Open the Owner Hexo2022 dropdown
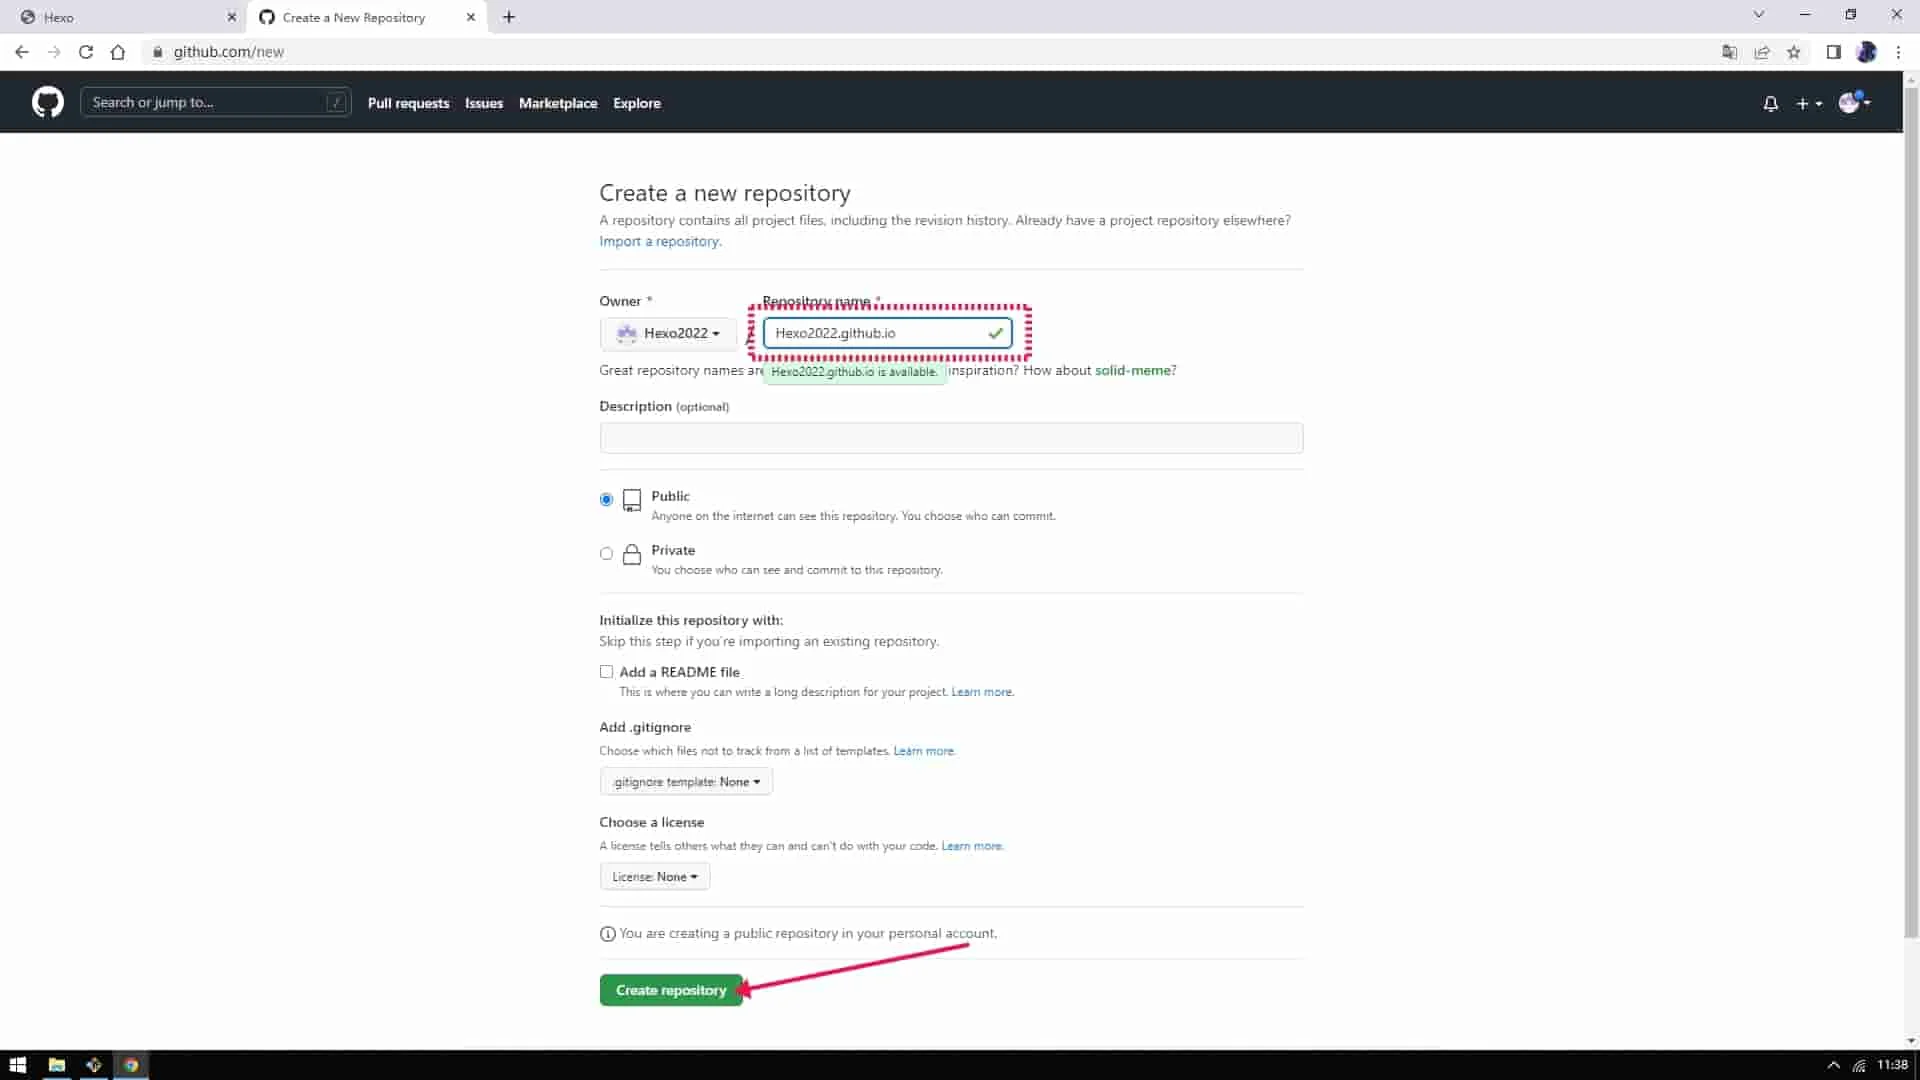 click(x=668, y=333)
